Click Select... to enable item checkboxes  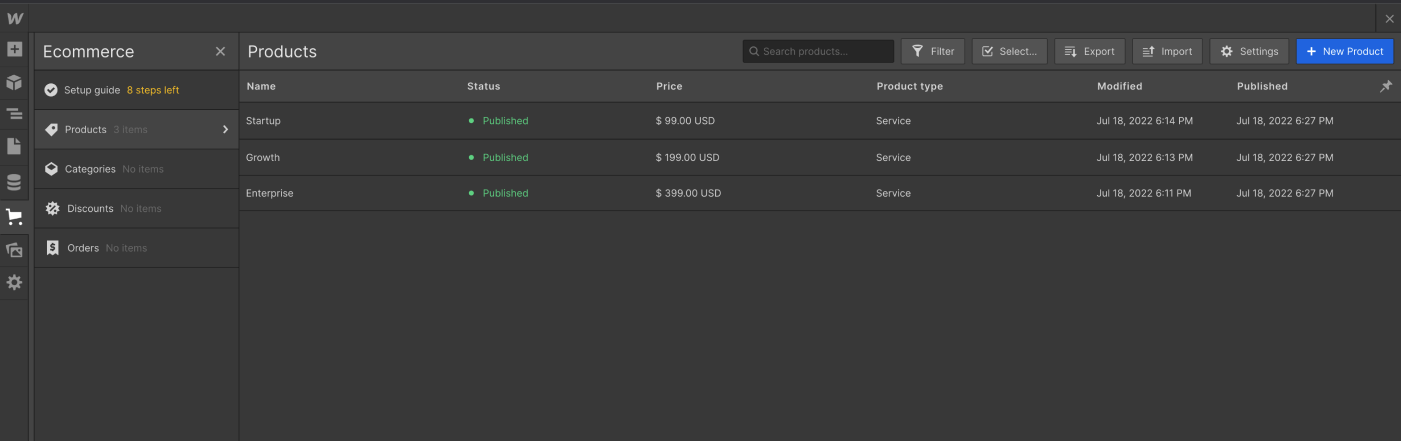(x=1009, y=52)
